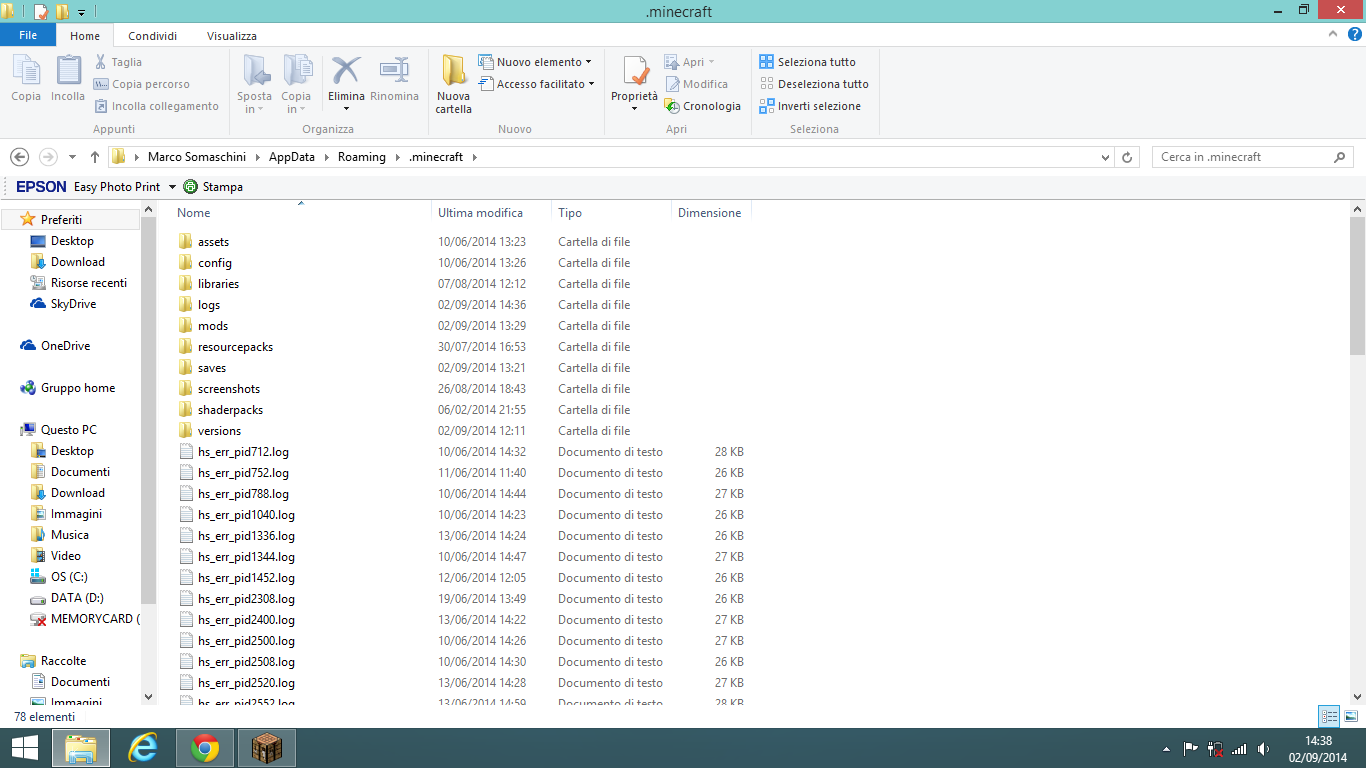The height and width of the screenshot is (768, 1366).
Task: Click the file list vertical scrollbar thumb
Action: click(x=1357, y=285)
